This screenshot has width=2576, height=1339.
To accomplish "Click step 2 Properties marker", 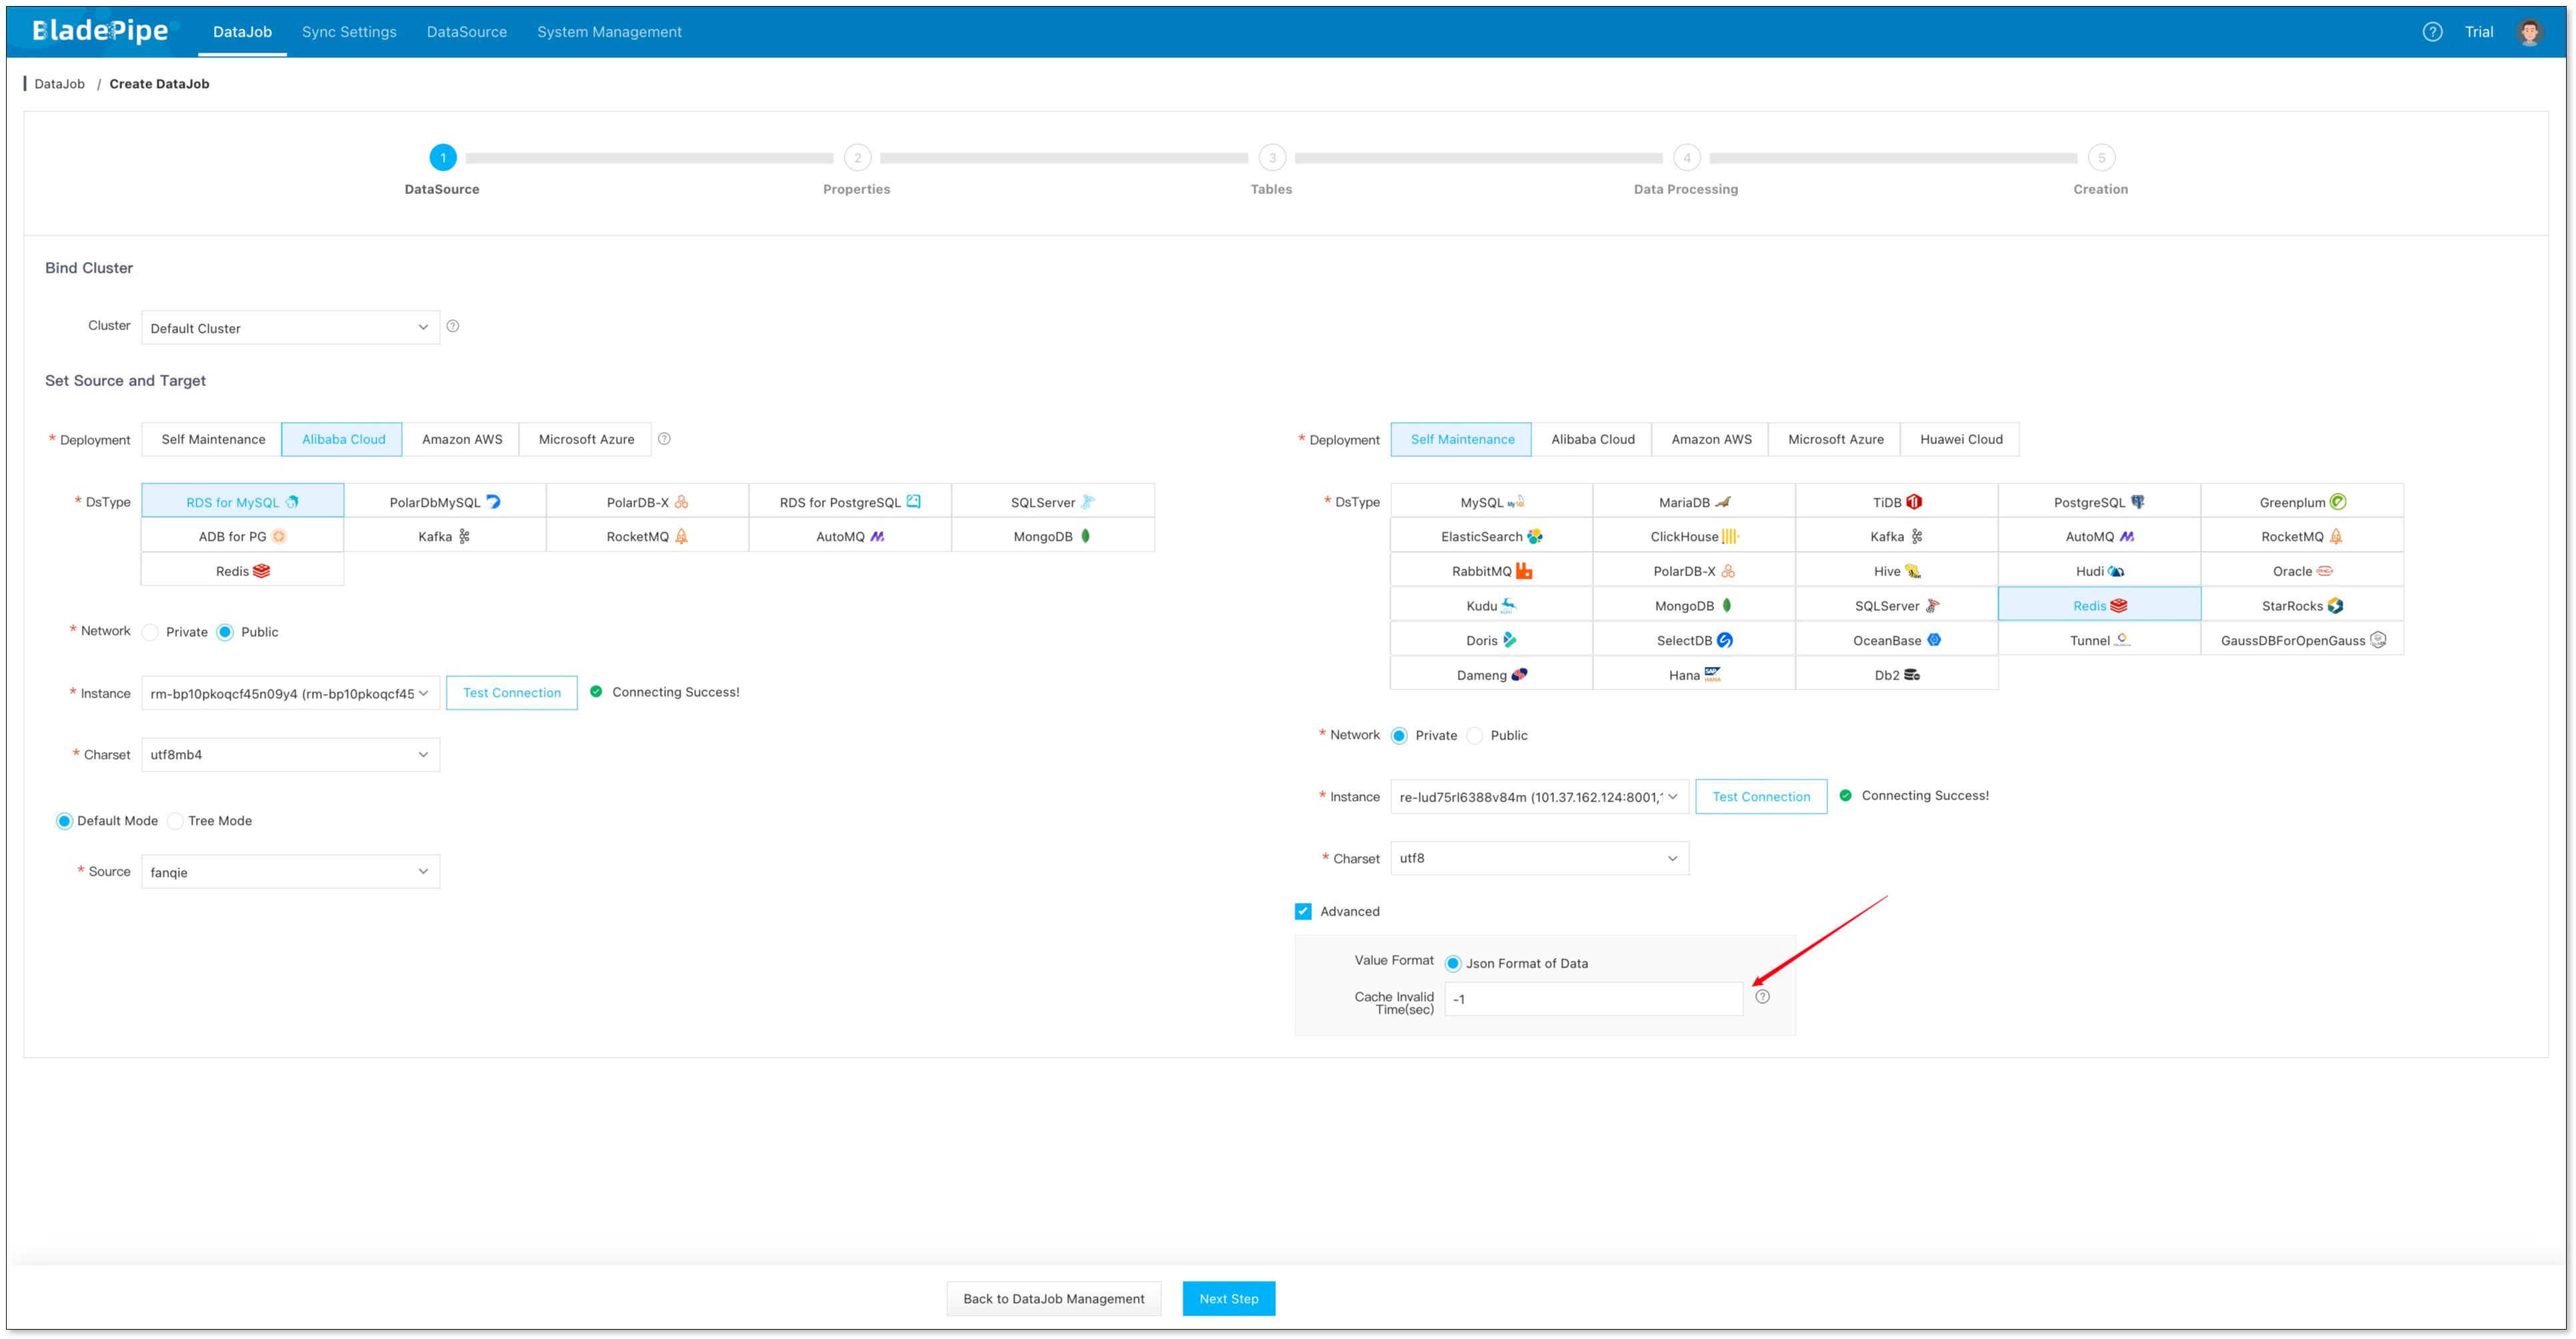I will pyautogui.click(x=857, y=158).
